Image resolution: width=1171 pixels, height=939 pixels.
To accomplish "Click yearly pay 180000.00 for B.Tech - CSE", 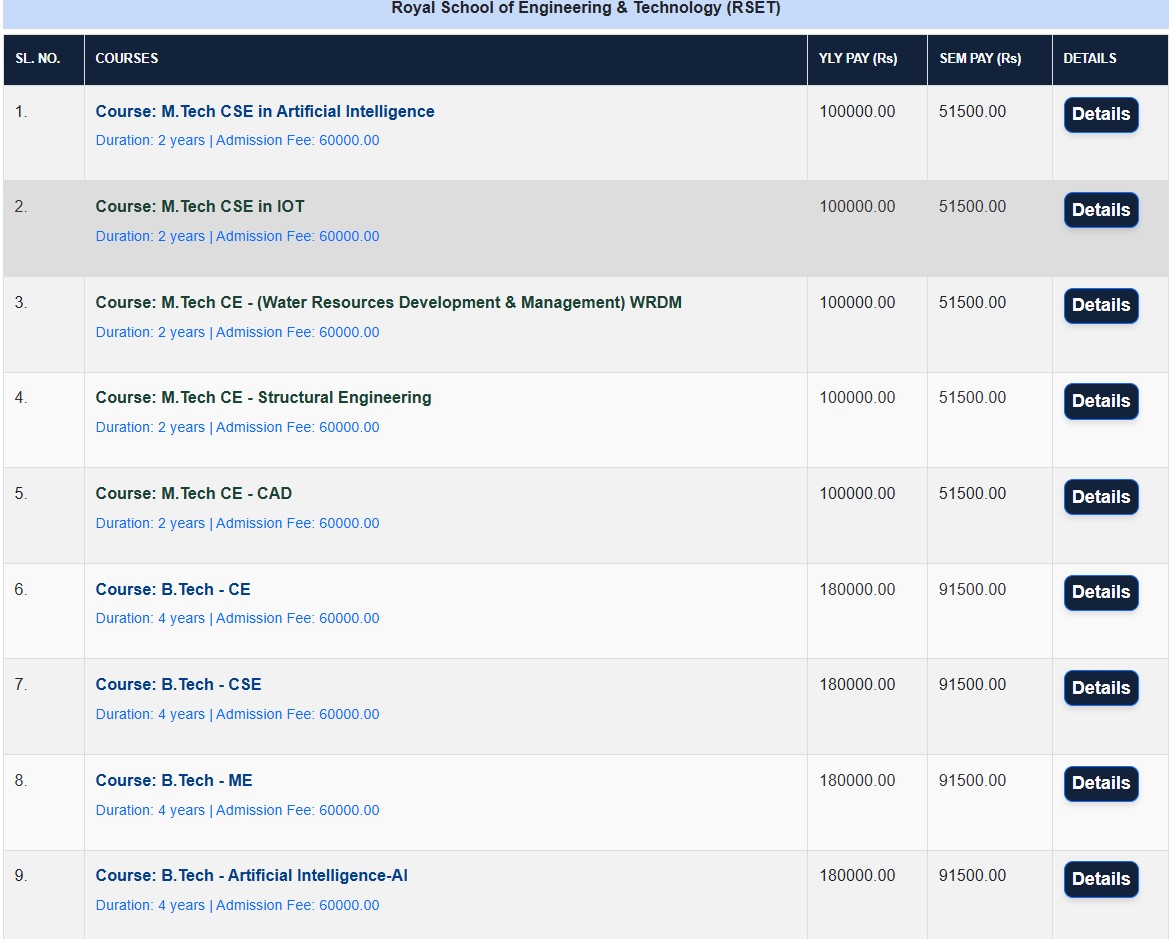I will point(857,684).
